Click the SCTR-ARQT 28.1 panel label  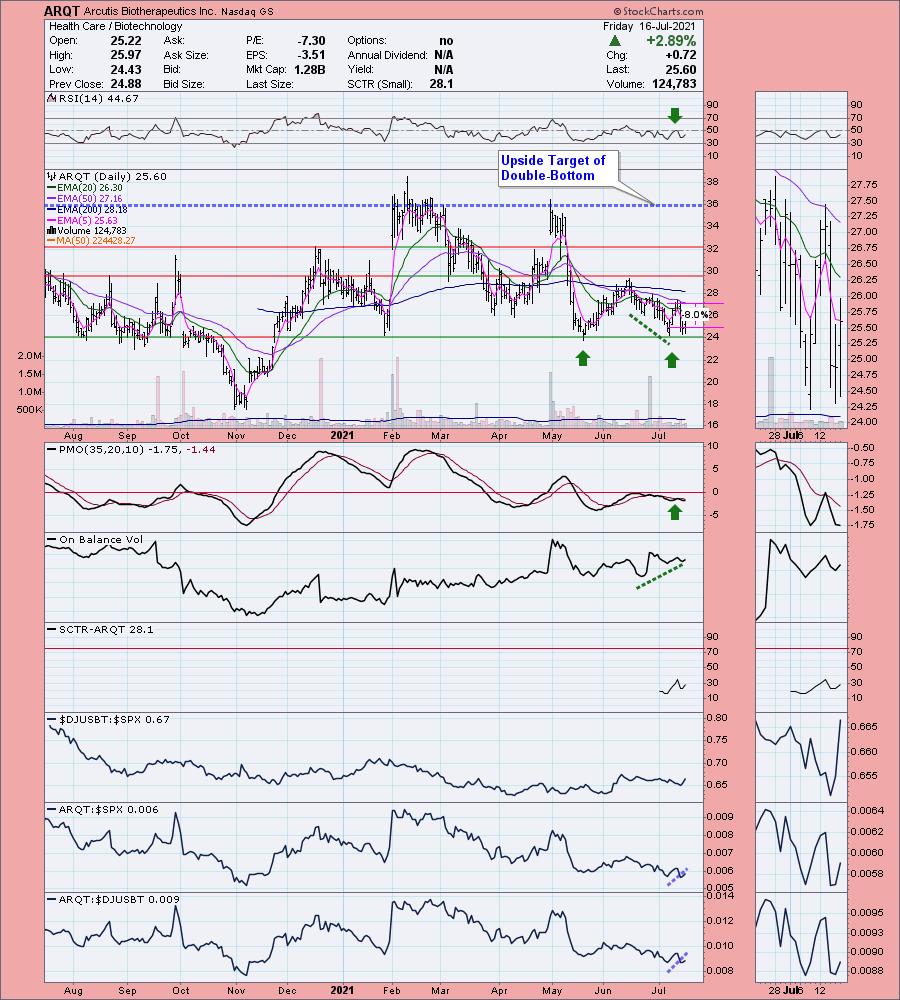[101, 629]
